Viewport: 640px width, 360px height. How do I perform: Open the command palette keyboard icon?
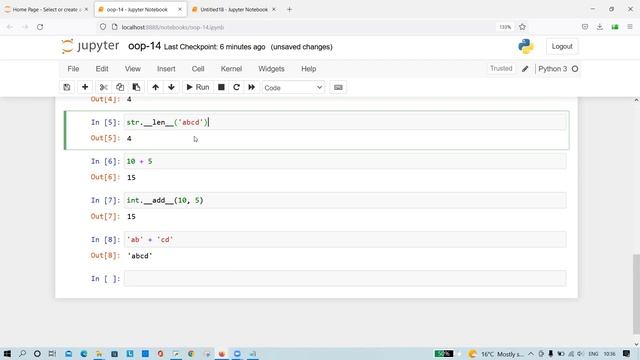338,87
